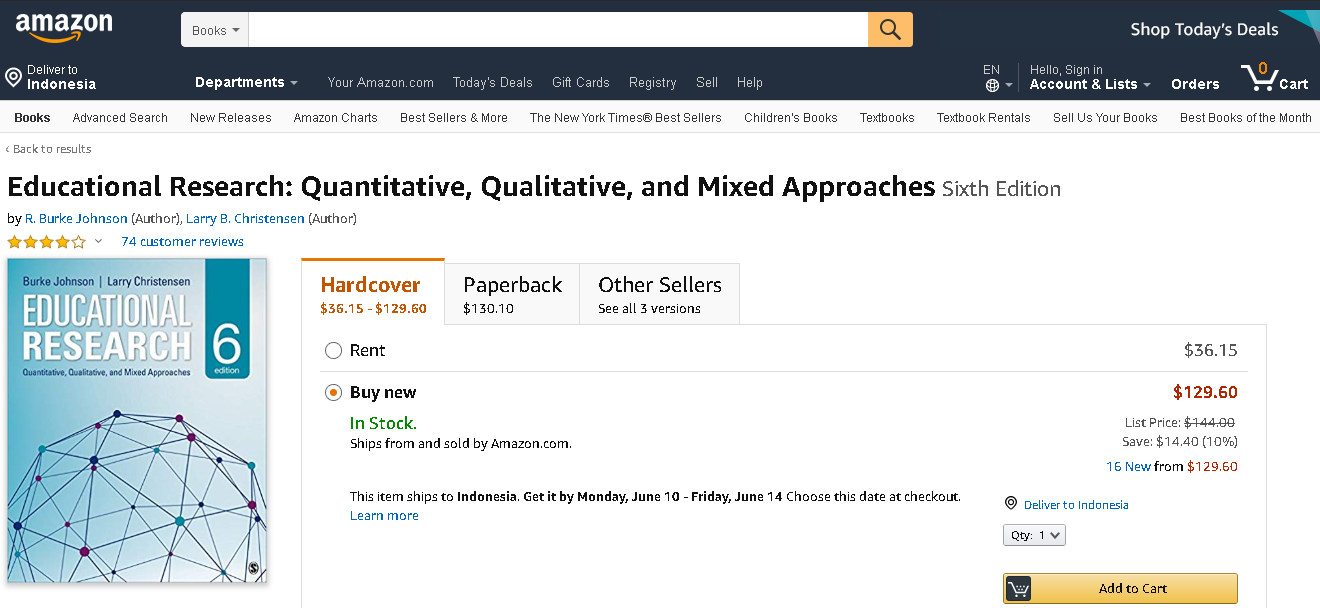This screenshot has height=608, width=1320.
Task: Click the cart icon on Add to Cart
Action: click(1018, 589)
